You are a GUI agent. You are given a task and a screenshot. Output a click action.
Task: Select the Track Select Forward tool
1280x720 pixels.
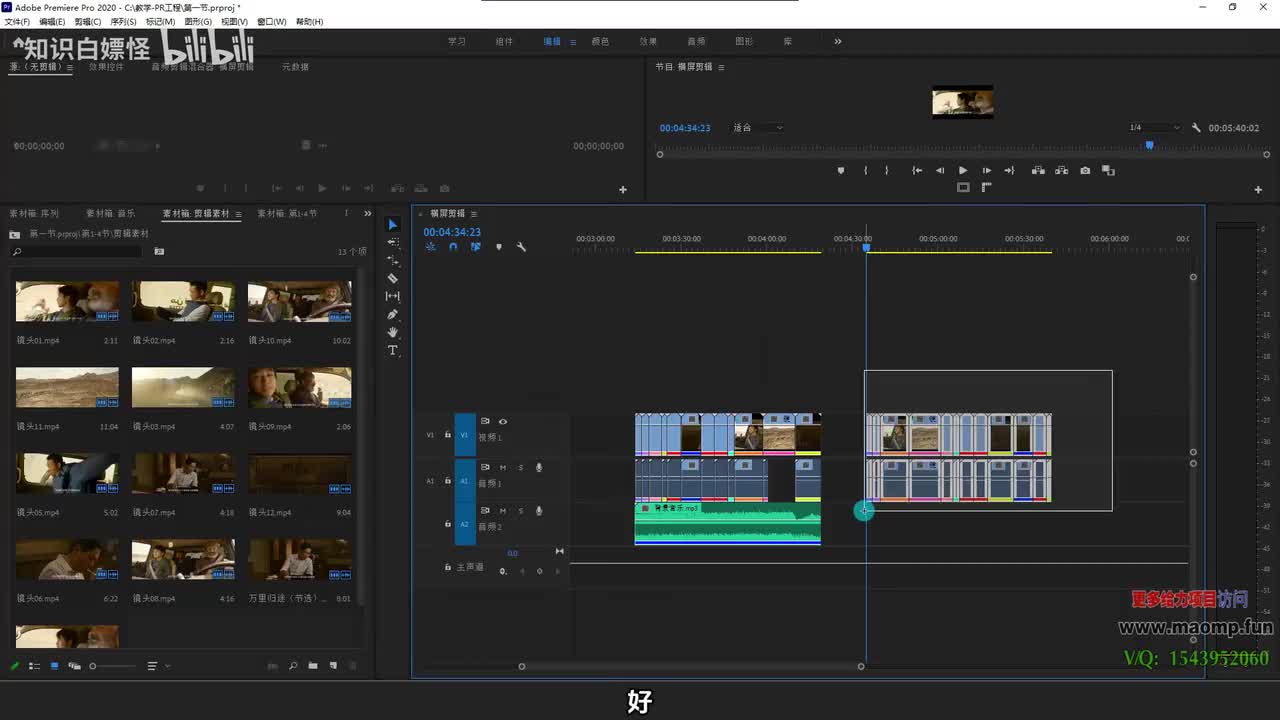tap(392, 243)
